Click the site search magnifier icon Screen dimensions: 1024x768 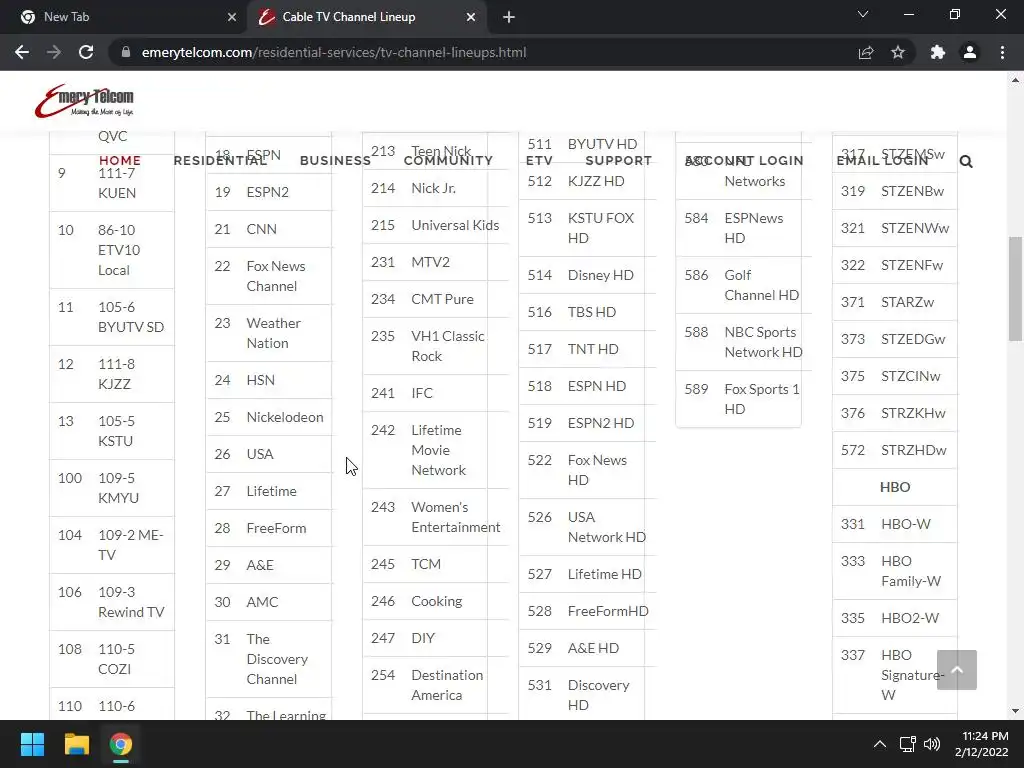pos(966,161)
